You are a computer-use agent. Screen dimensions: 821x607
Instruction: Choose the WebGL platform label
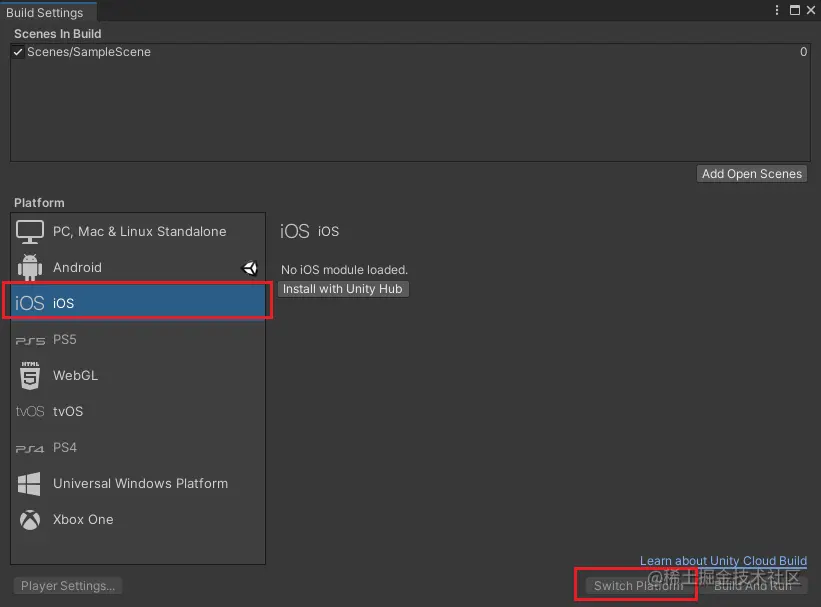click(75, 376)
